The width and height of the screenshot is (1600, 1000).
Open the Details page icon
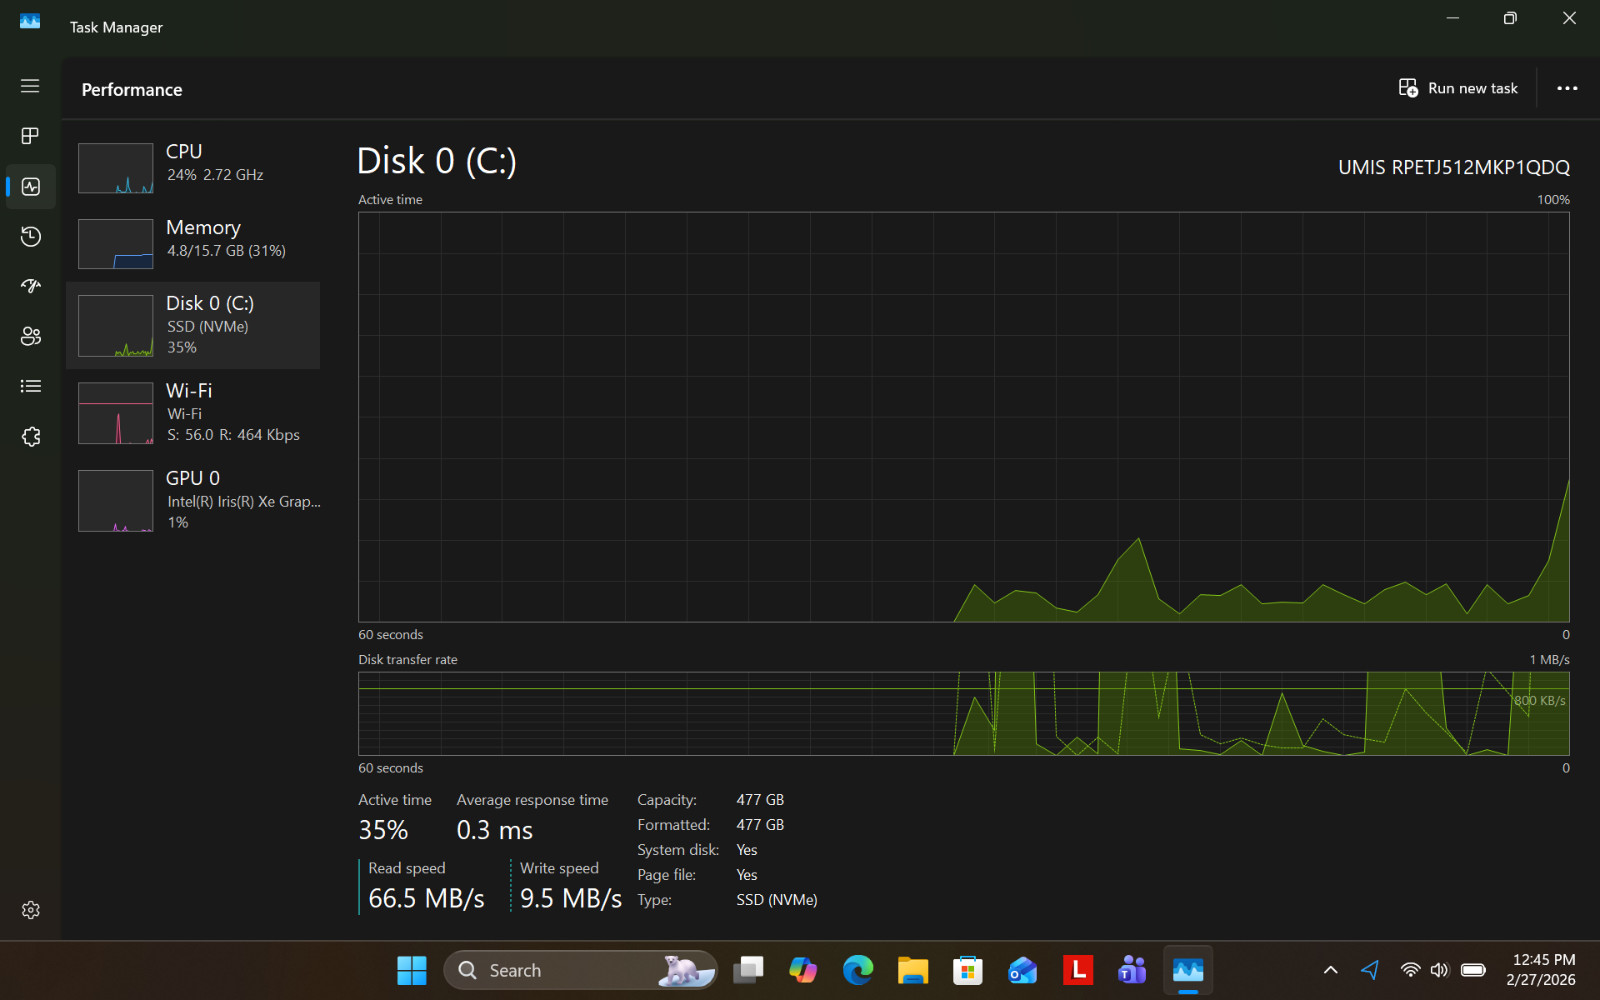[x=30, y=386]
